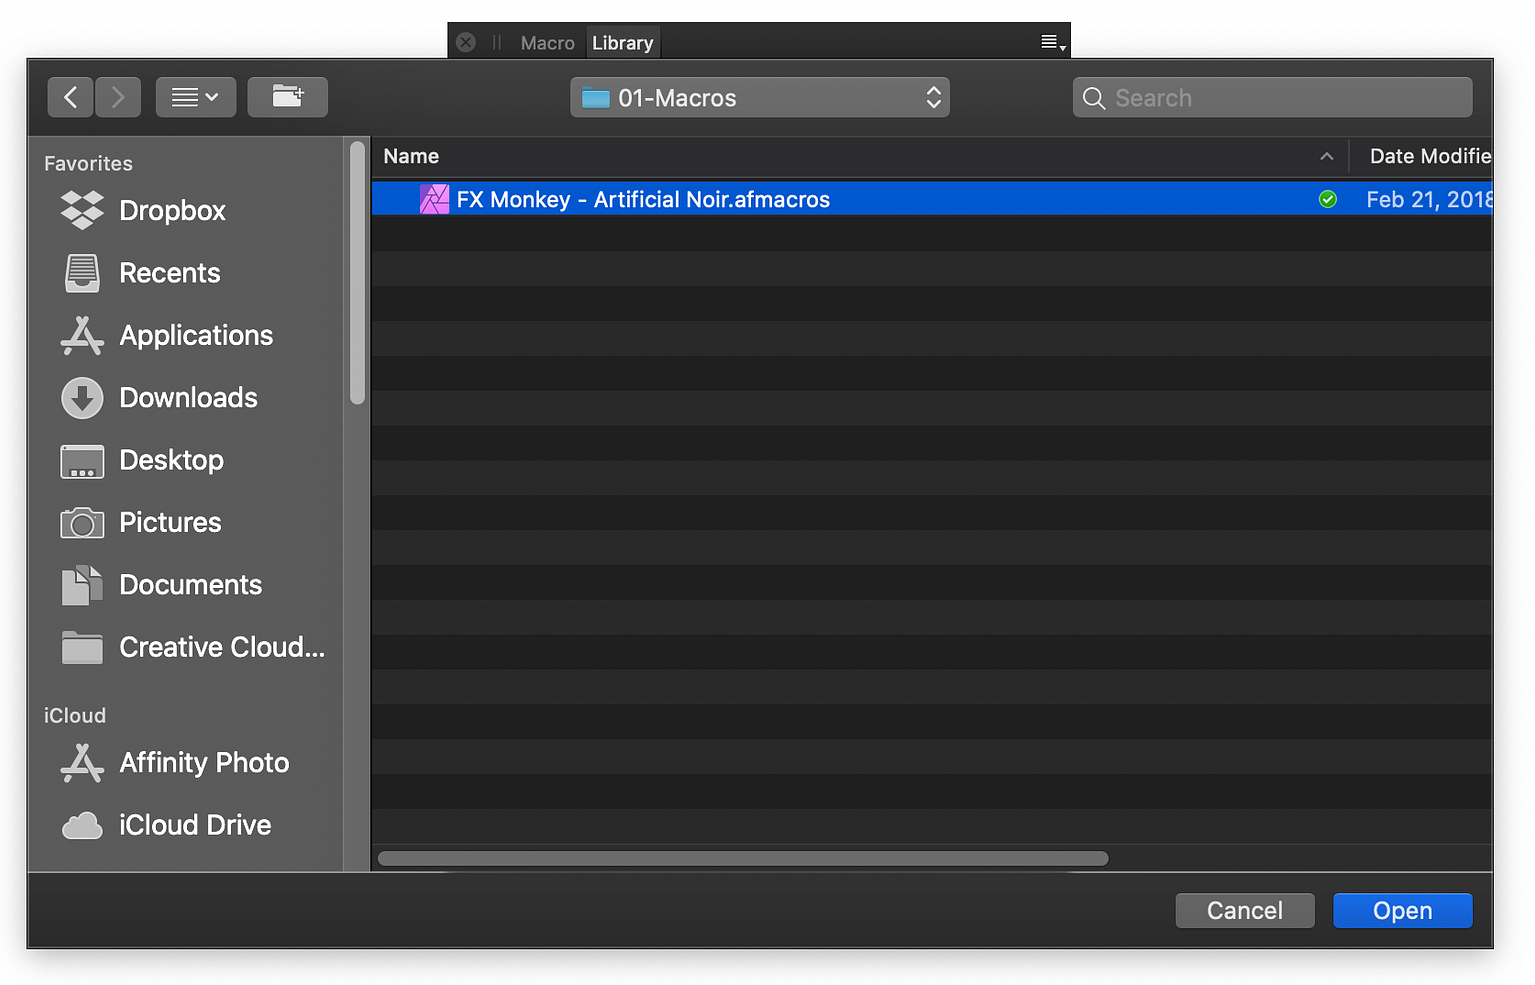Click the Recents drawer icon

82,273
